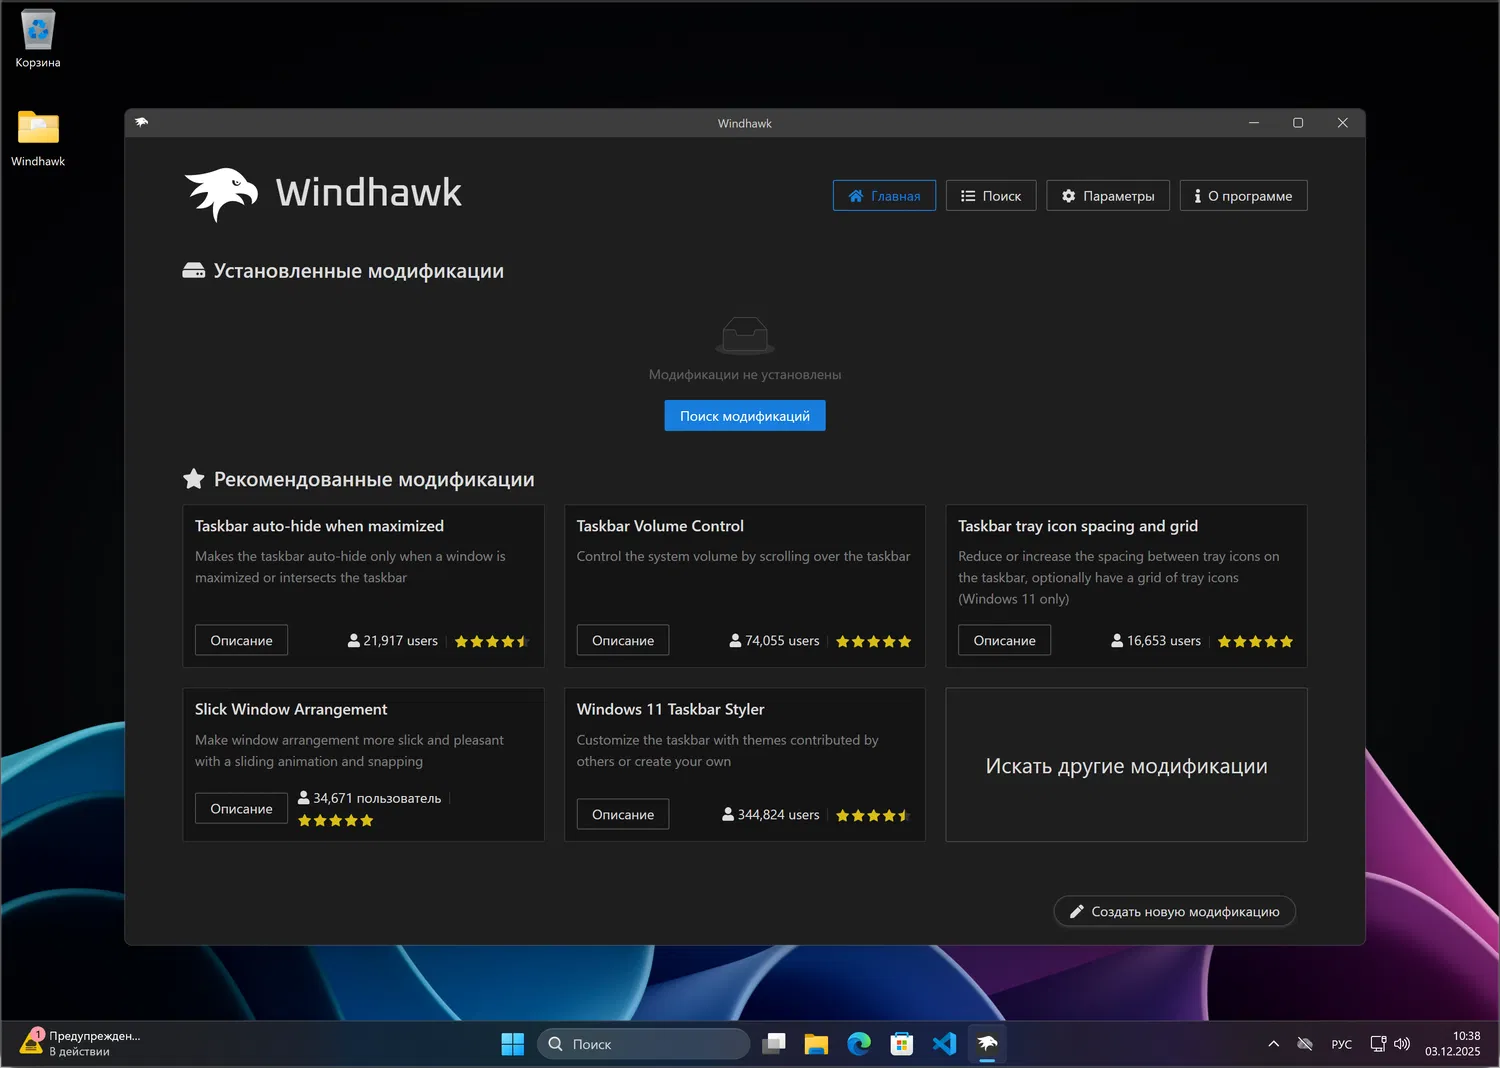Screen dimensions: 1500x1068
Task: Click the 34,671 пользователь count
Action: click(369, 798)
